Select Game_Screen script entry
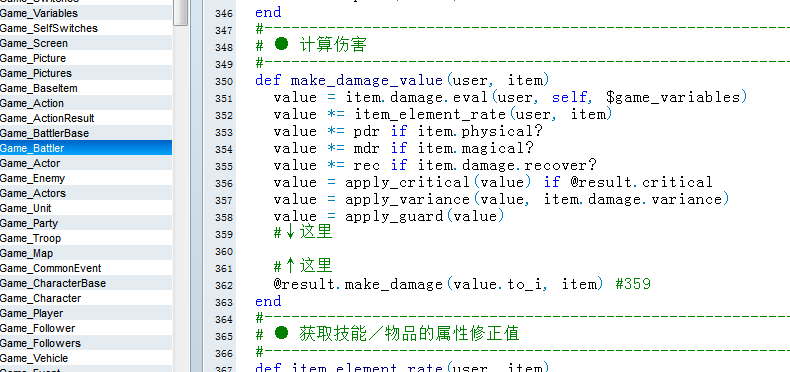This screenshot has width=790, height=372. [x=86, y=43]
